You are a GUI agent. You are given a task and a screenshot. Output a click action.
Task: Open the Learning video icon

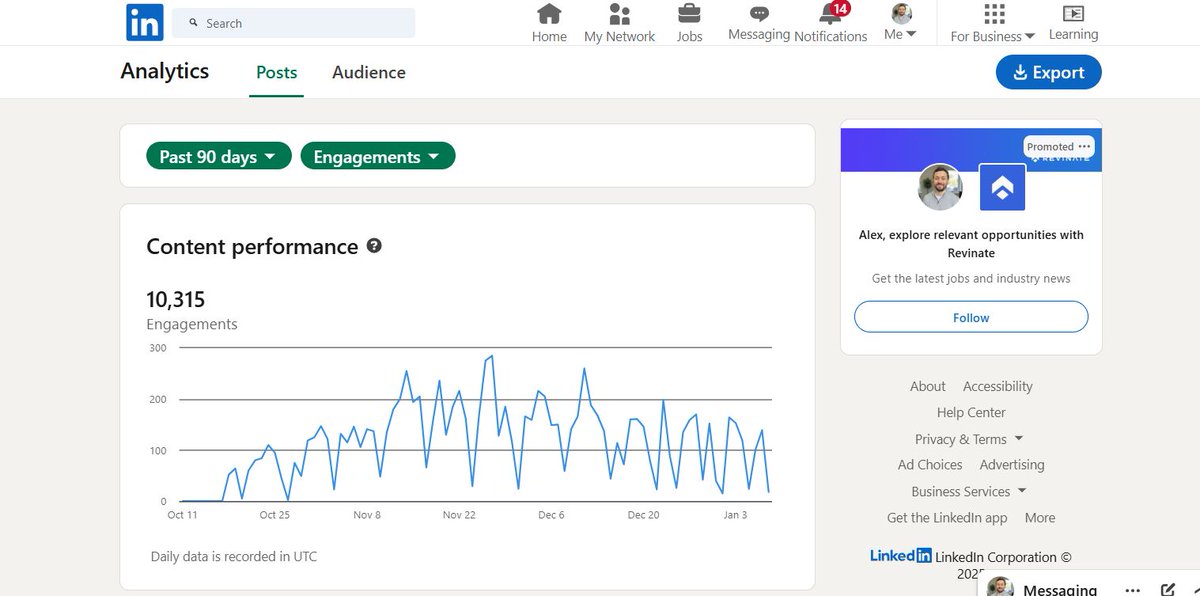click(x=1073, y=14)
